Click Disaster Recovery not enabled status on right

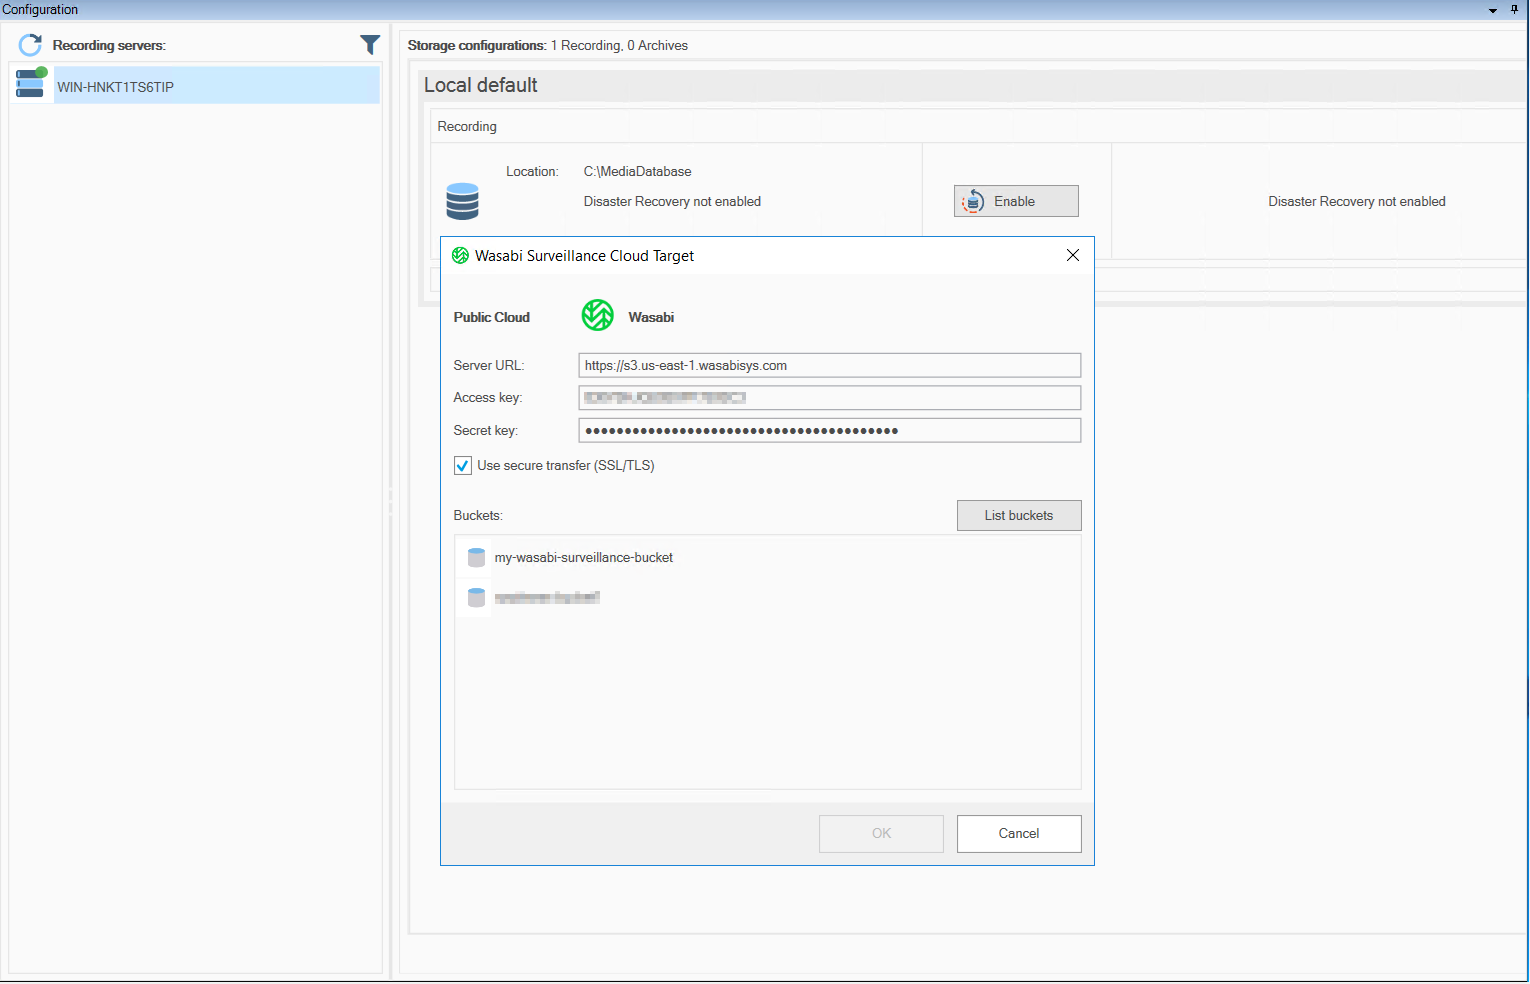click(x=1357, y=201)
